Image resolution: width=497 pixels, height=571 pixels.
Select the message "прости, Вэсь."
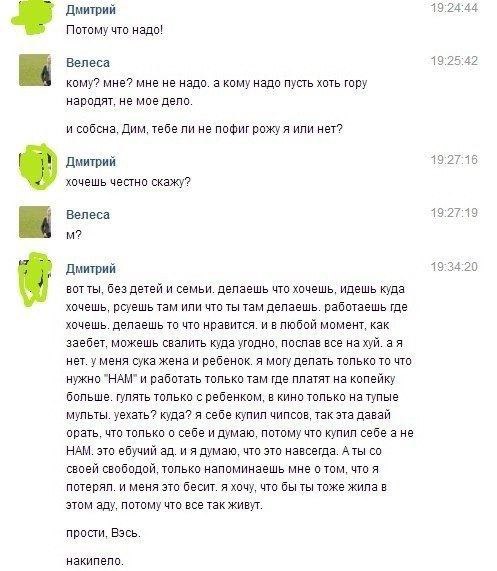pyautogui.click(x=103, y=533)
